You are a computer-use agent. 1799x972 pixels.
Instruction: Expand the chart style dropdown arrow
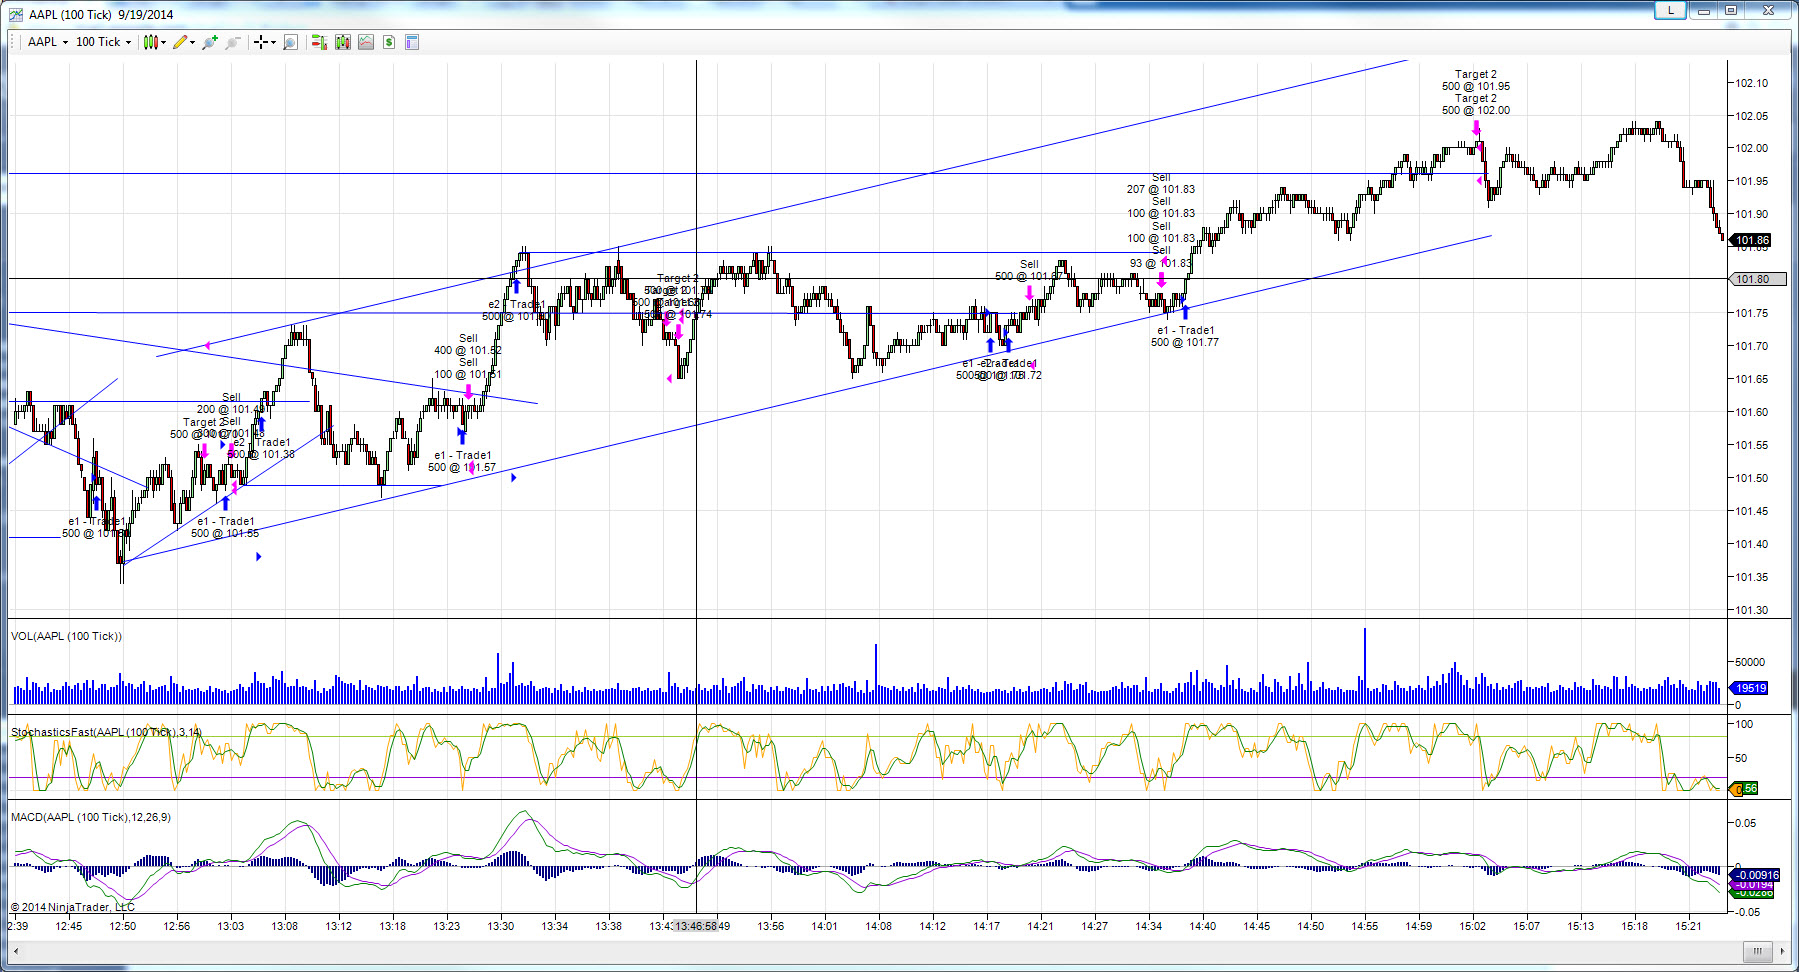click(x=163, y=42)
